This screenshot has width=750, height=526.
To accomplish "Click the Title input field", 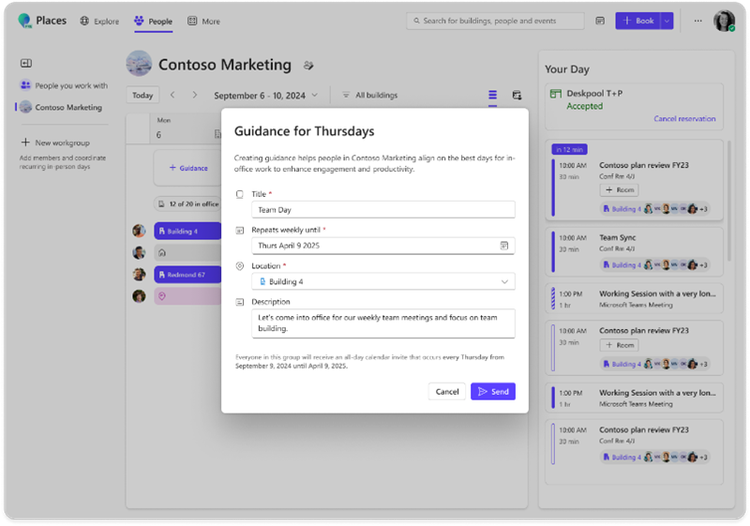I will click(383, 209).
